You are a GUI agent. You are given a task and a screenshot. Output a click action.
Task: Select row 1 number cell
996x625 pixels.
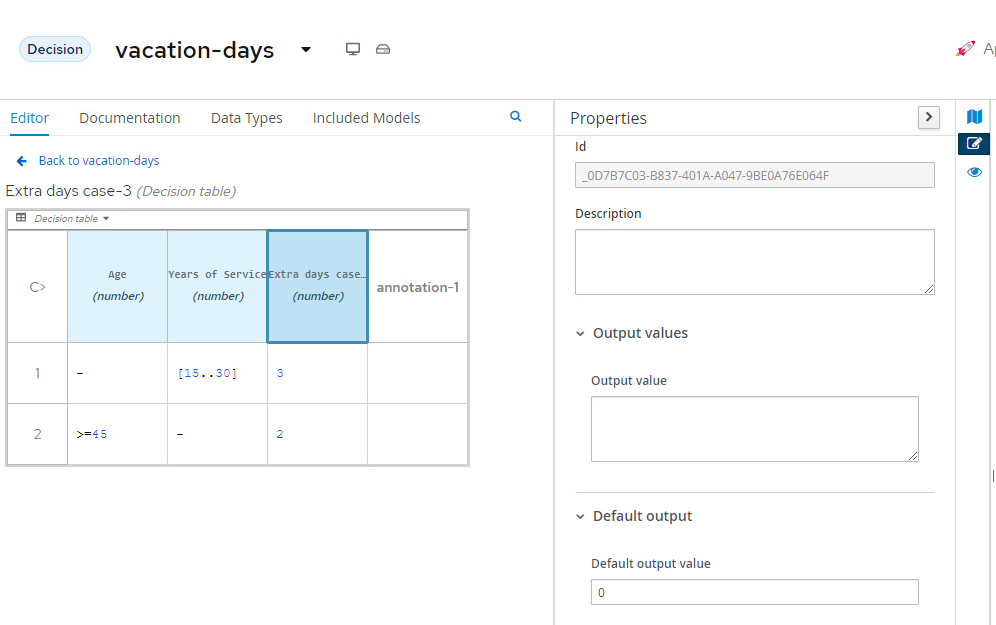[37, 373]
